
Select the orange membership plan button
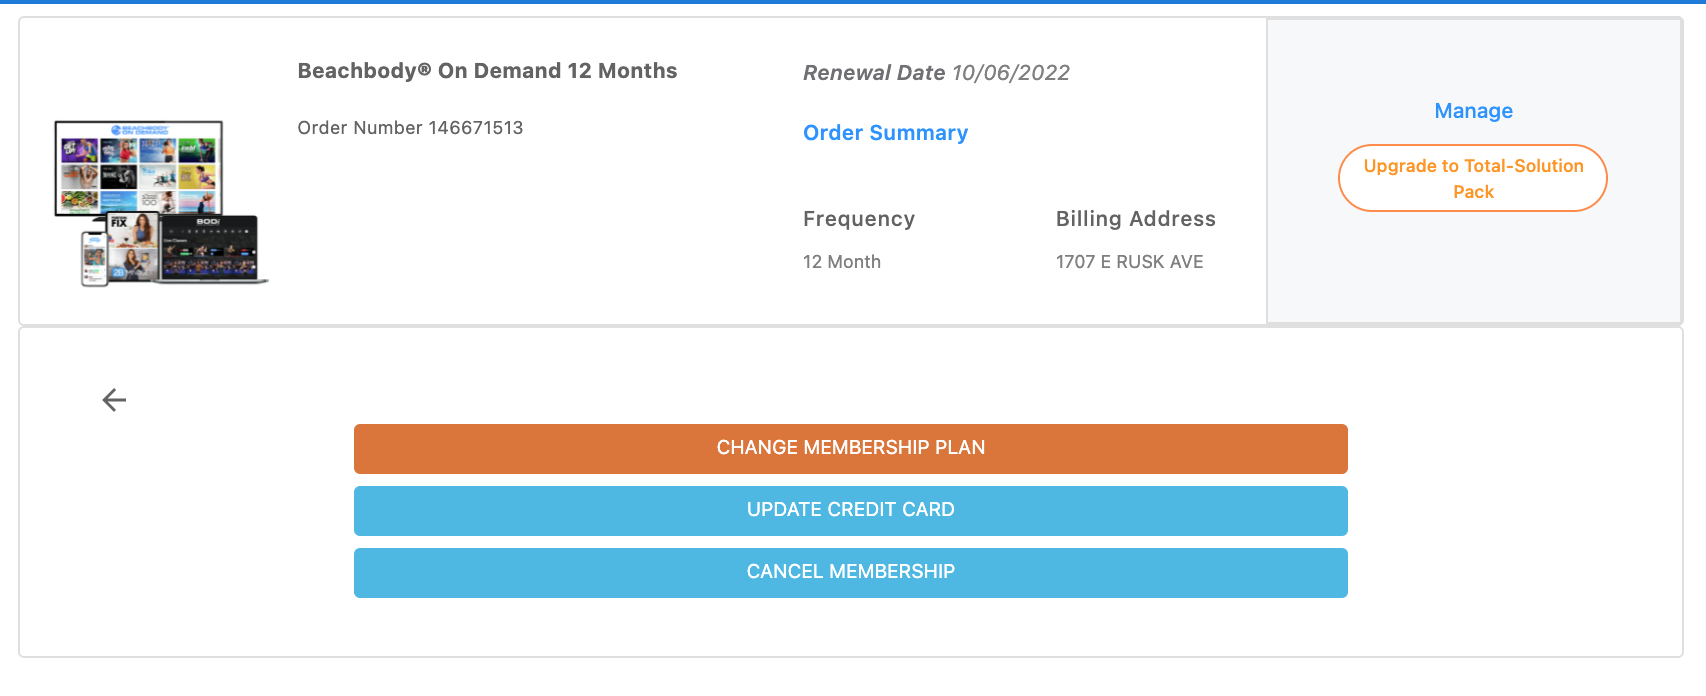[x=850, y=448]
